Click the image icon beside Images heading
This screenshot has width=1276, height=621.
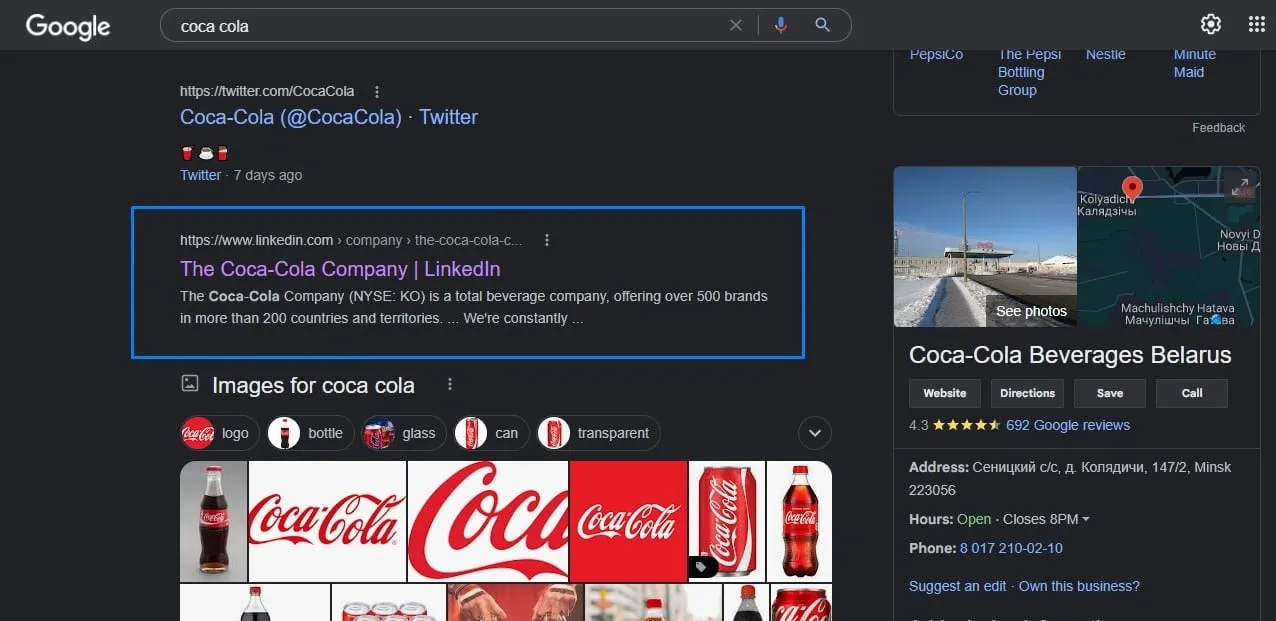(189, 384)
